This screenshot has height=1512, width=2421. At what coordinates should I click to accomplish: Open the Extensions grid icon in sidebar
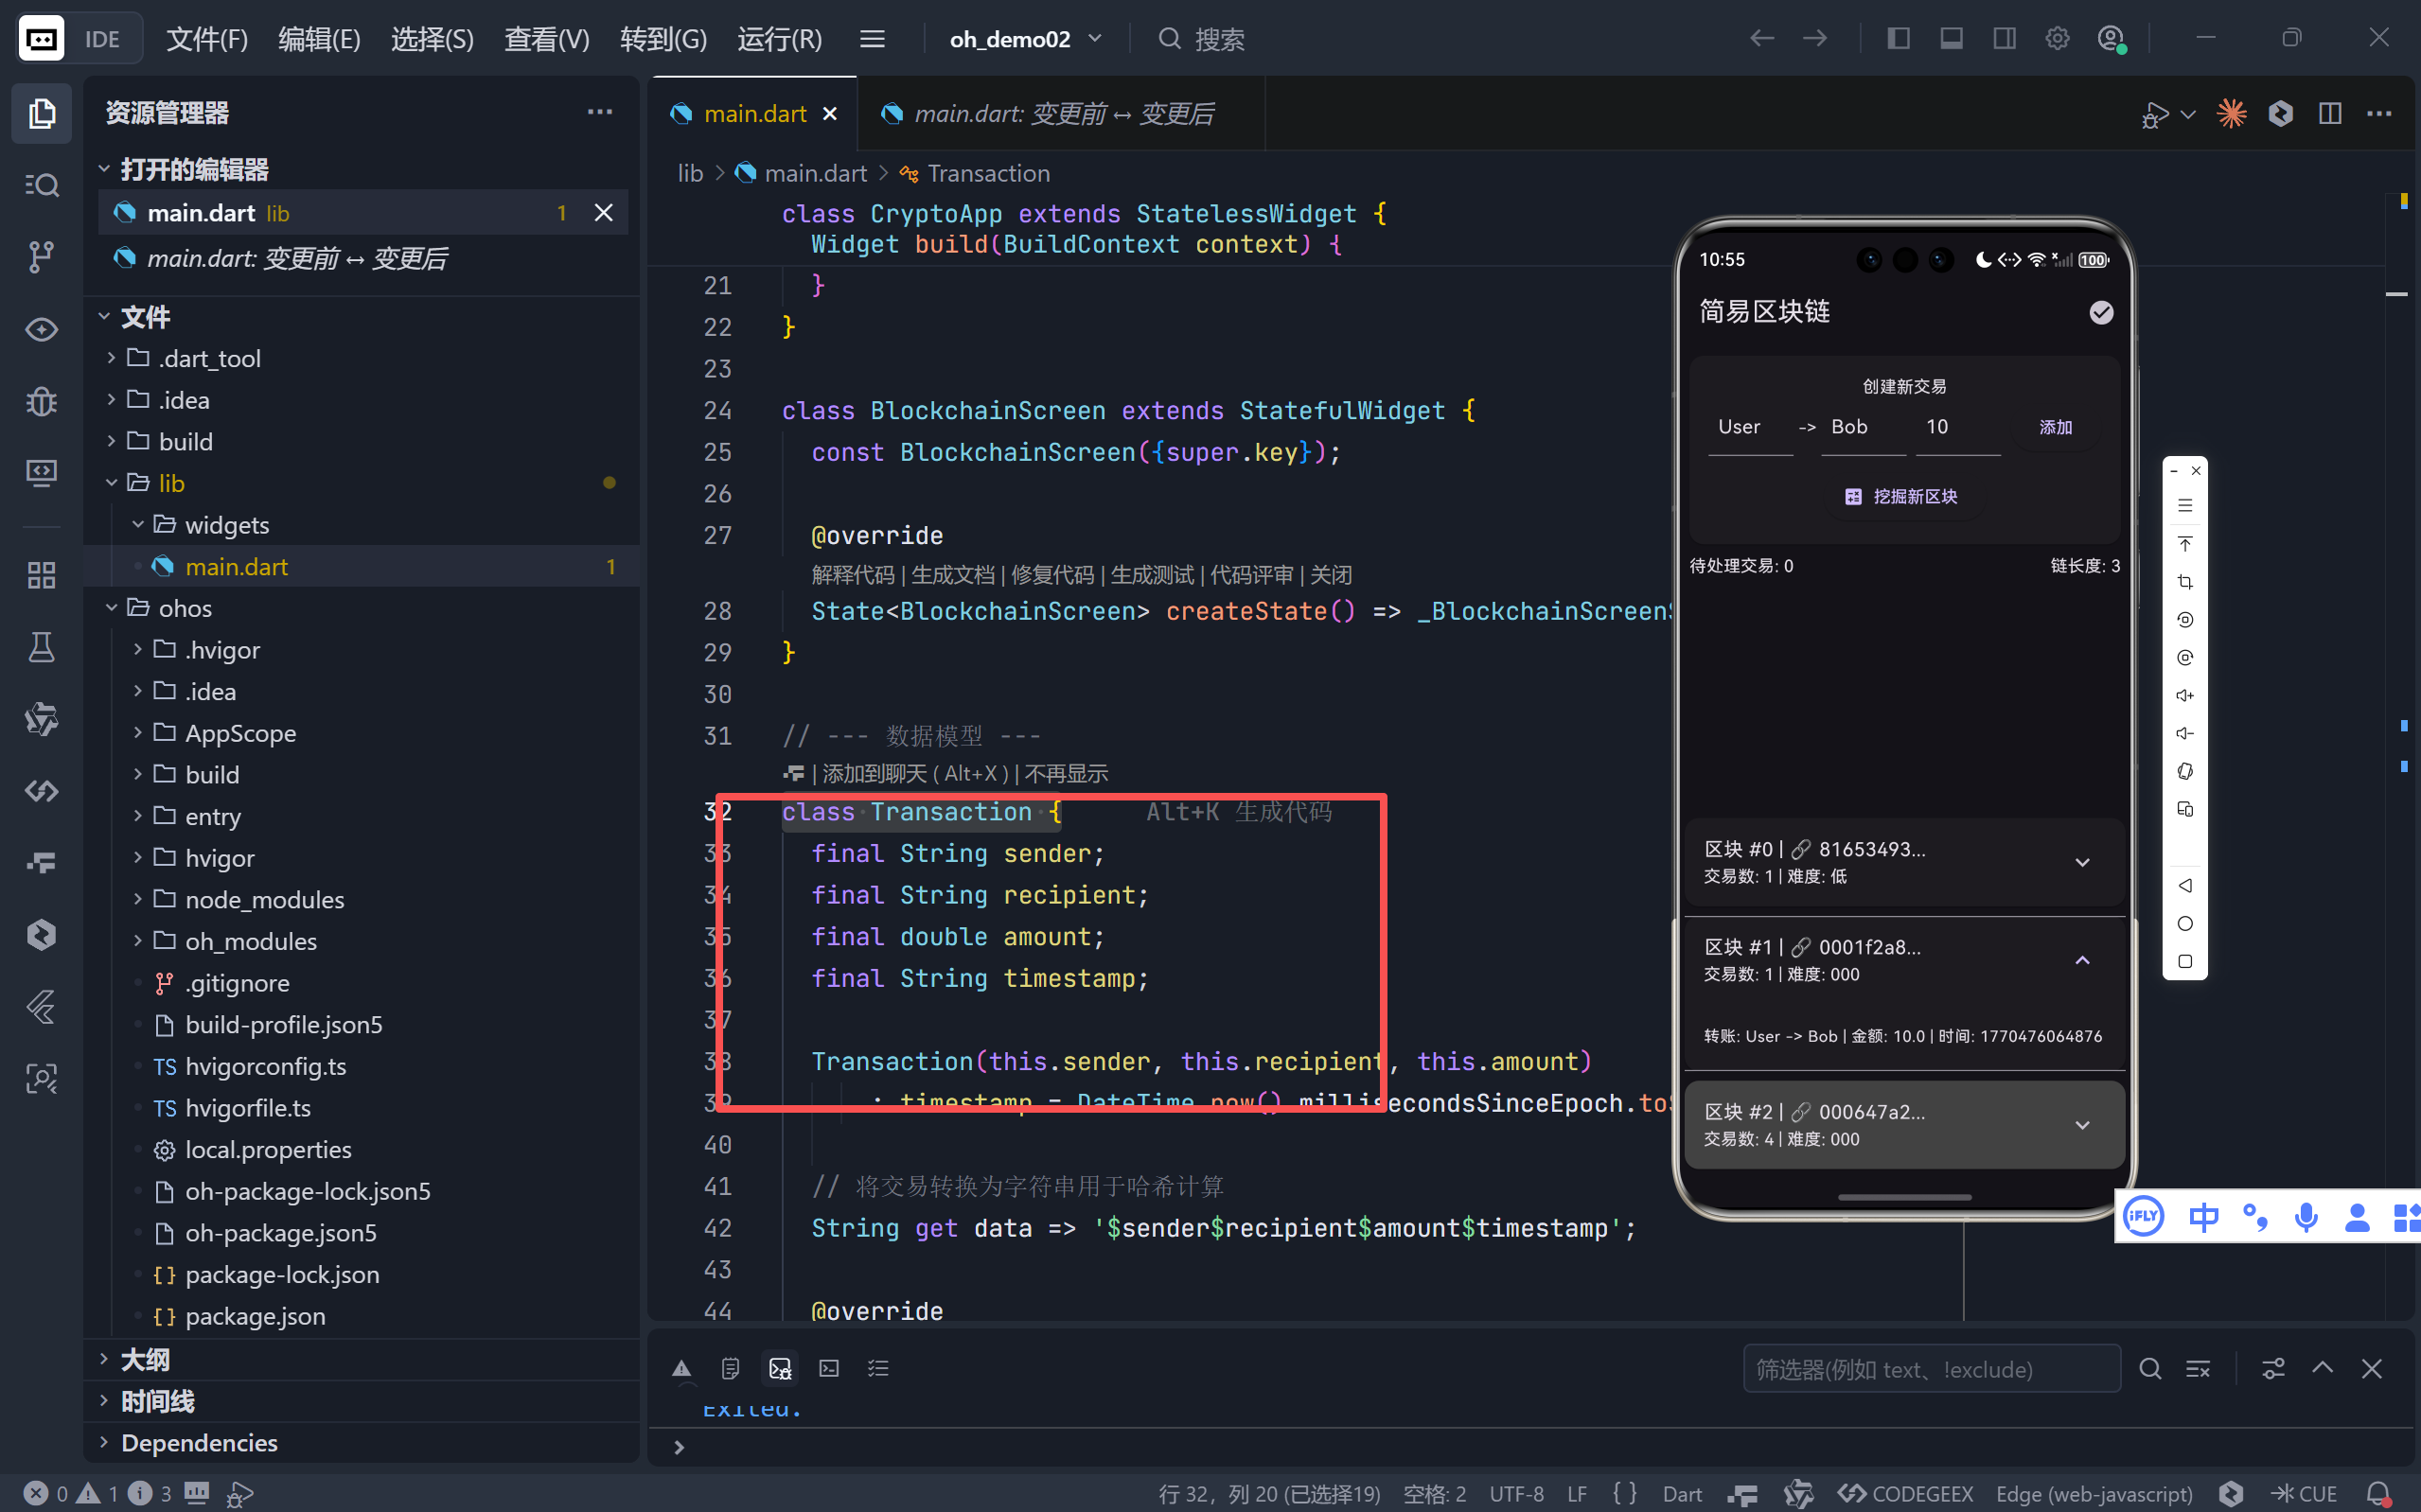[x=41, y=575]
